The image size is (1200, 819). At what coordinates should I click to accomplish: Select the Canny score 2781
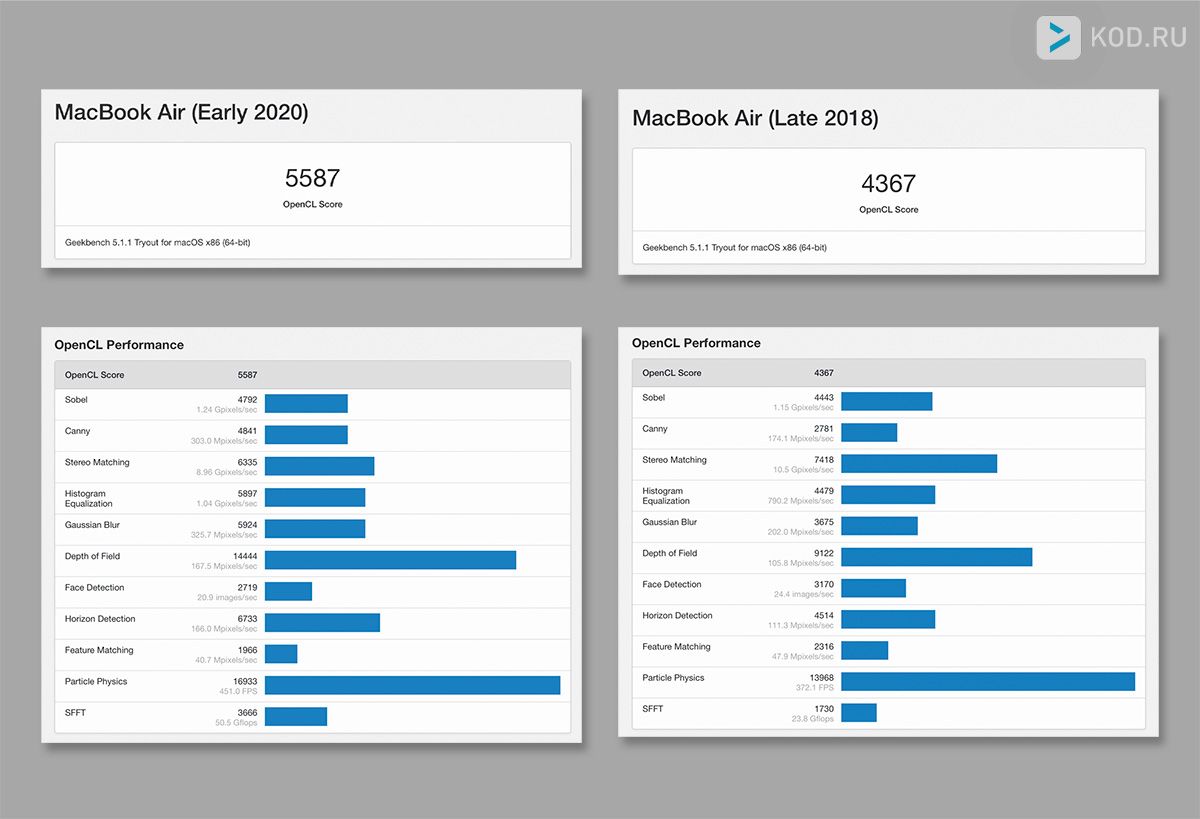tap(823, 429)
